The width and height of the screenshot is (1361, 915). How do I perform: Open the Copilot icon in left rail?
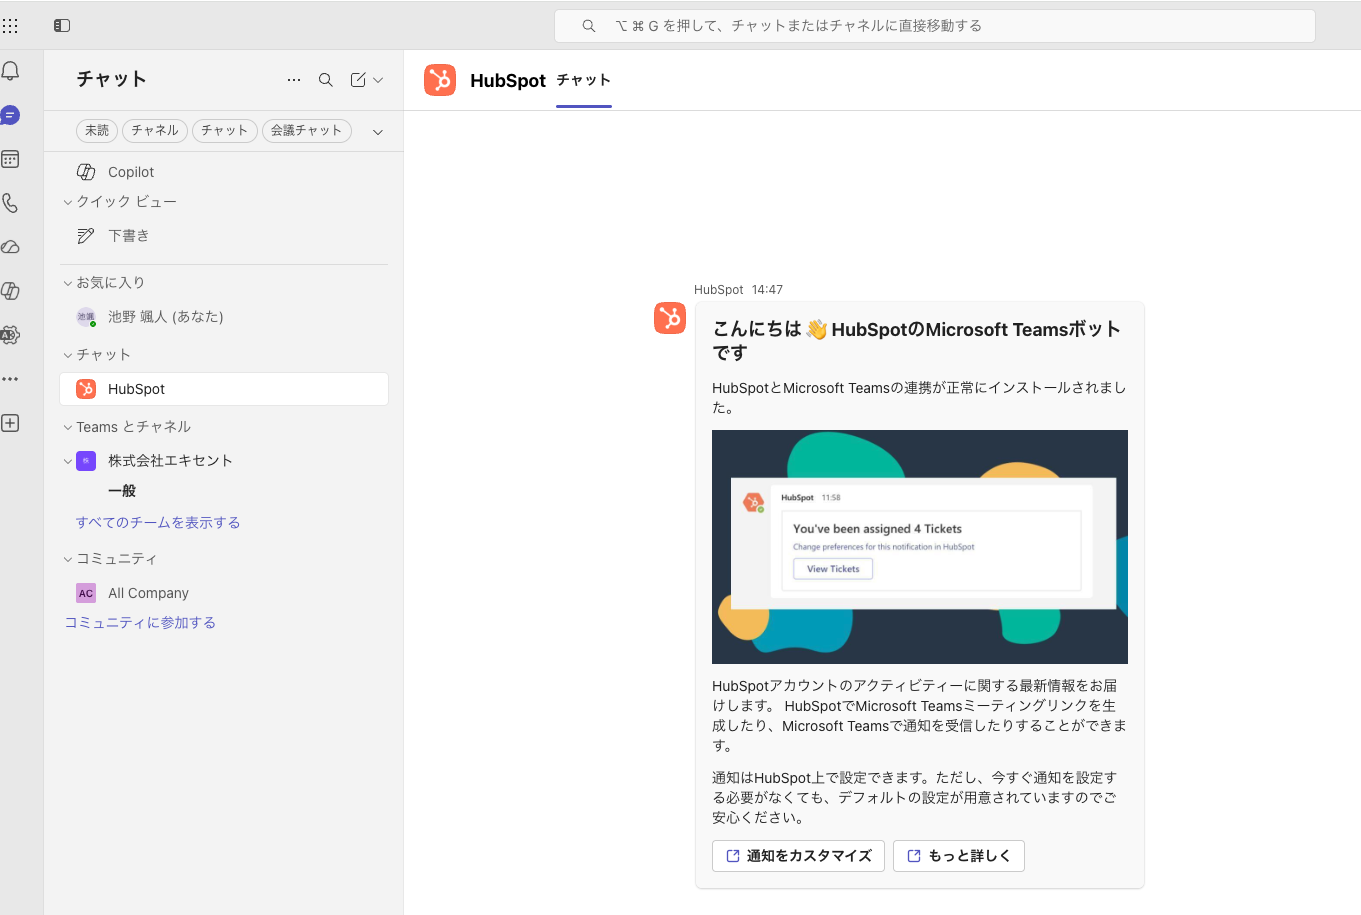10,291
